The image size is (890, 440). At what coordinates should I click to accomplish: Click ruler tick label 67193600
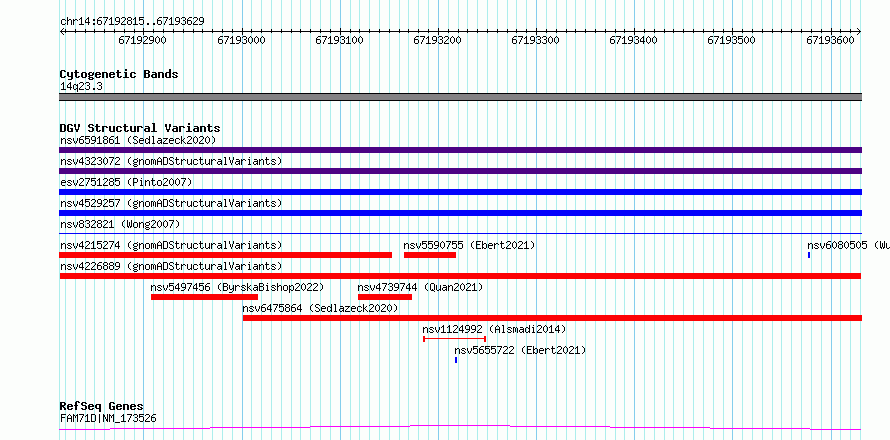pos(830,40)
